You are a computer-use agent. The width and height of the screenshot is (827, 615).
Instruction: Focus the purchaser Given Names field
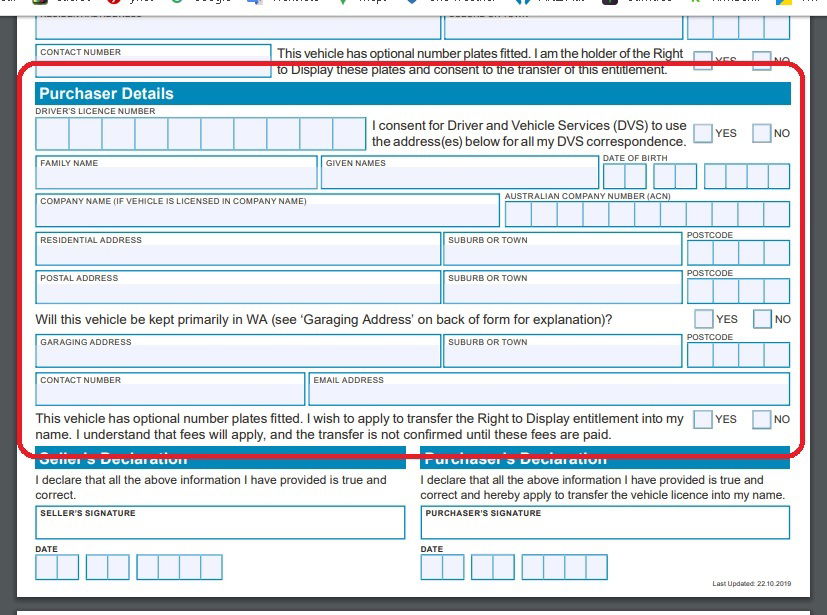click(459, 172)
